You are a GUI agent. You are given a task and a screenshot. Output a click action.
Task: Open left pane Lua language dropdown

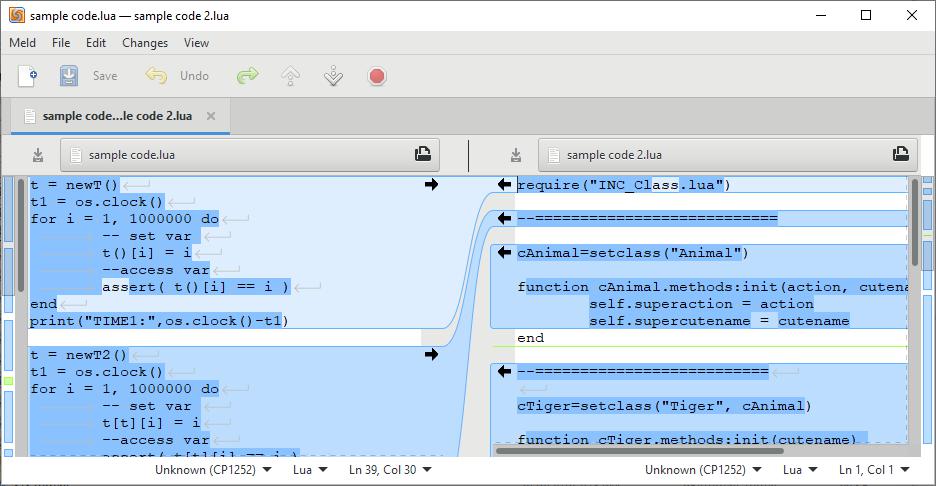pos(309,470)
